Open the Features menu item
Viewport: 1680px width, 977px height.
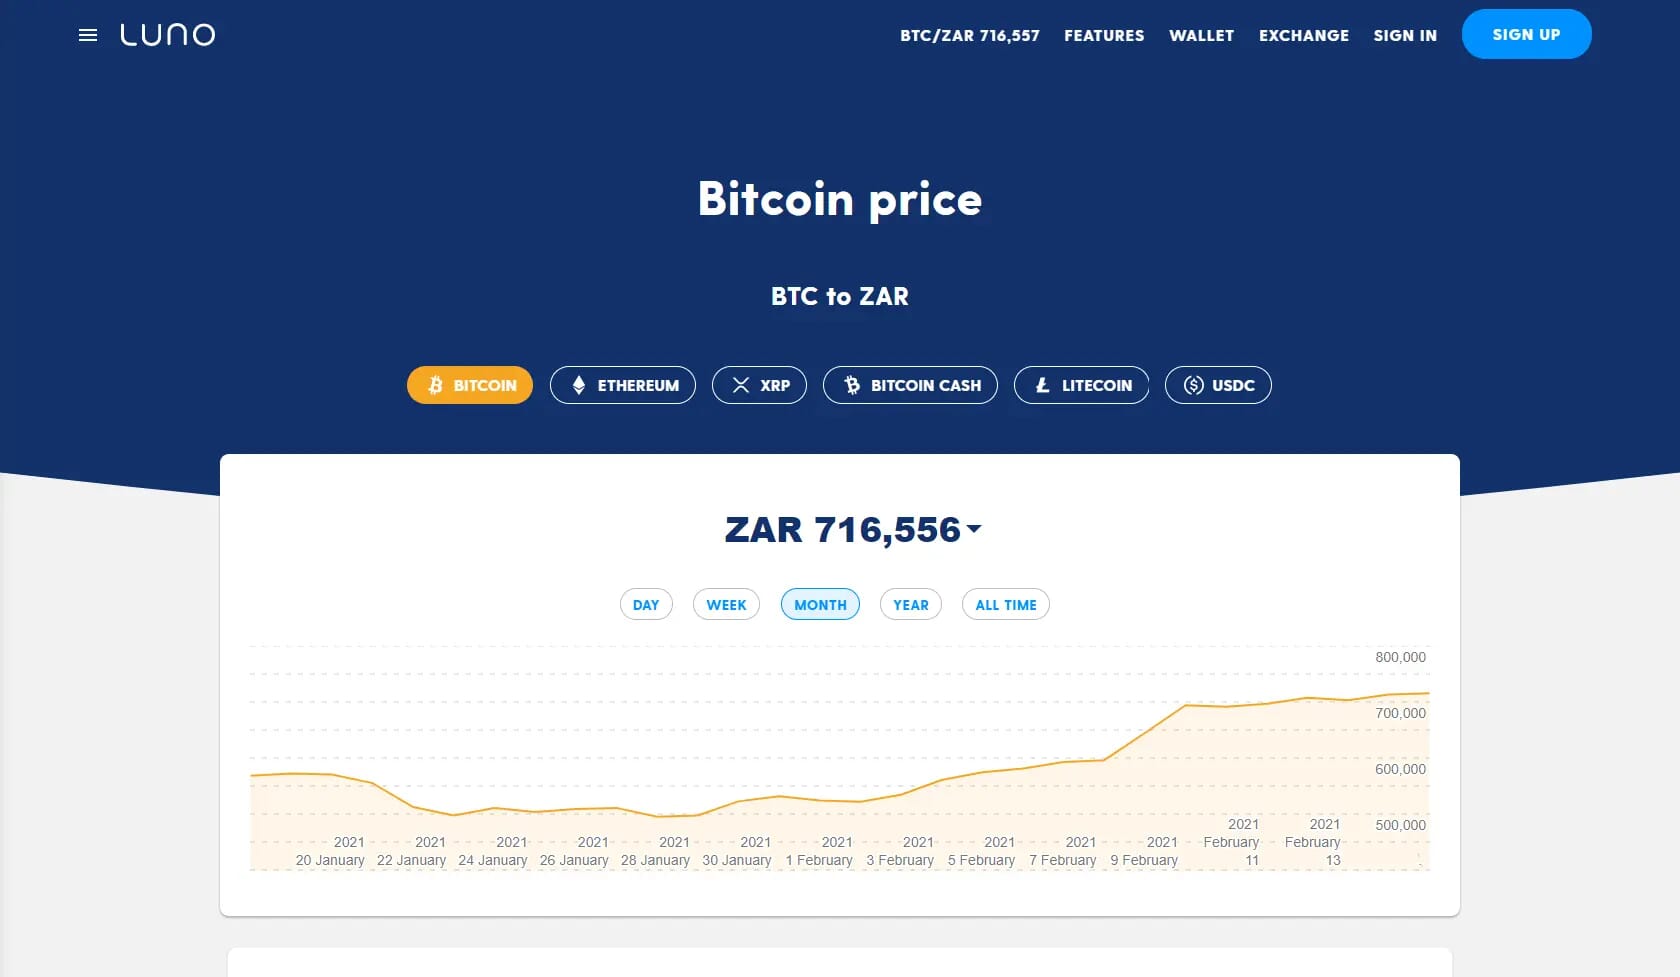(1104, 35)
